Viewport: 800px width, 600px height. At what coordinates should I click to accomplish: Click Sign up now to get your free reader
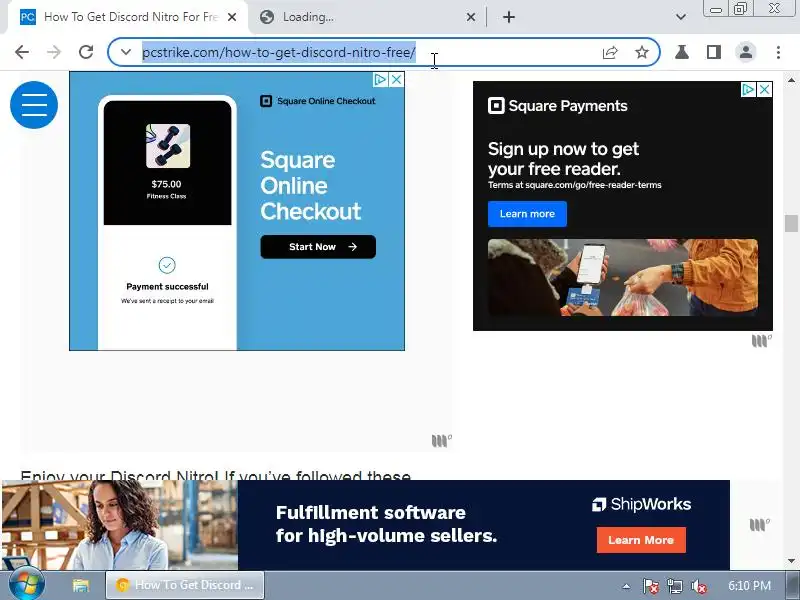(x=563, y=159)
